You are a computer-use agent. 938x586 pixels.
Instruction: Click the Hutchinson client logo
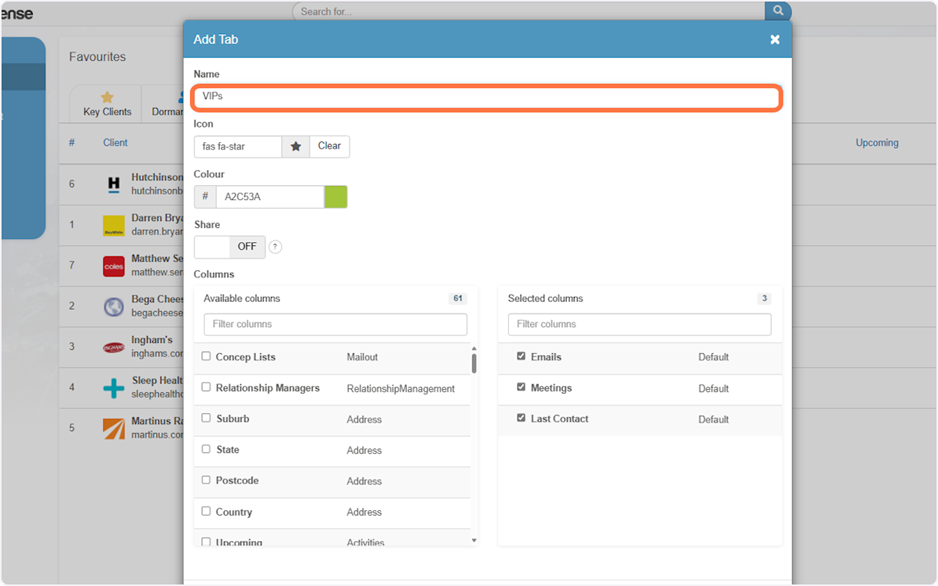click(x=114, y=185)
